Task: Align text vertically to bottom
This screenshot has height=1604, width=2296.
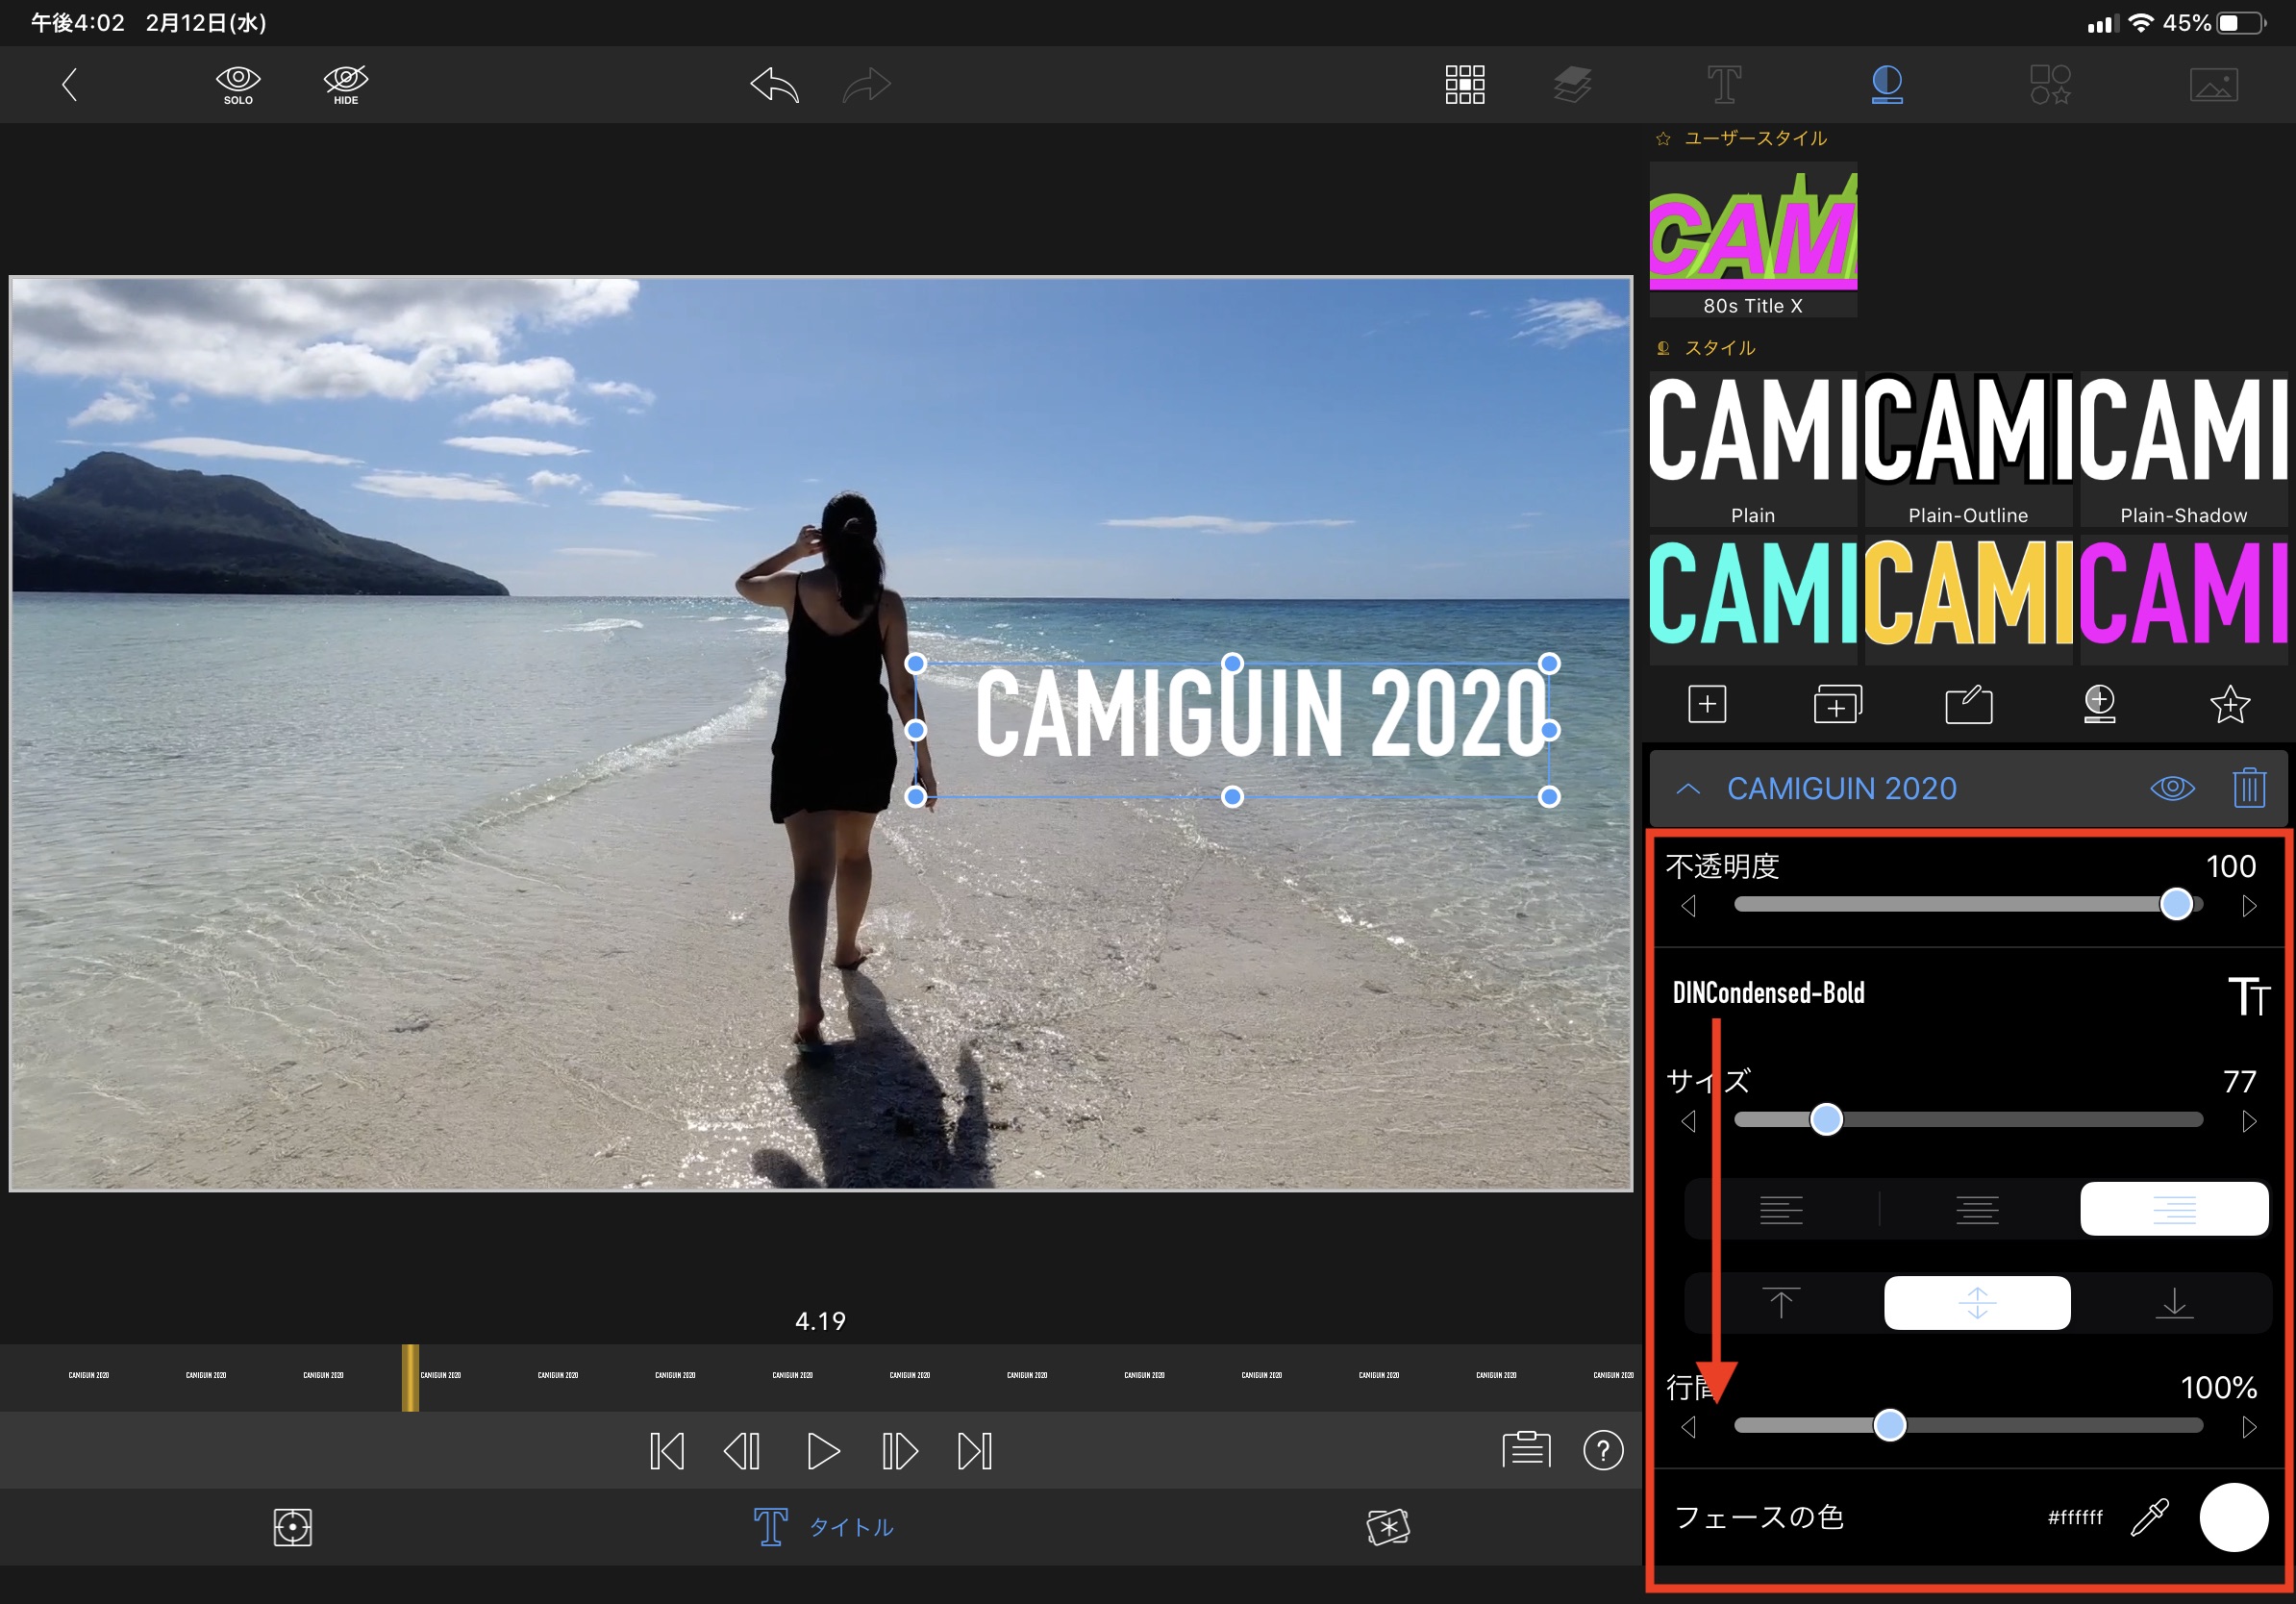Action: 2173,1302
